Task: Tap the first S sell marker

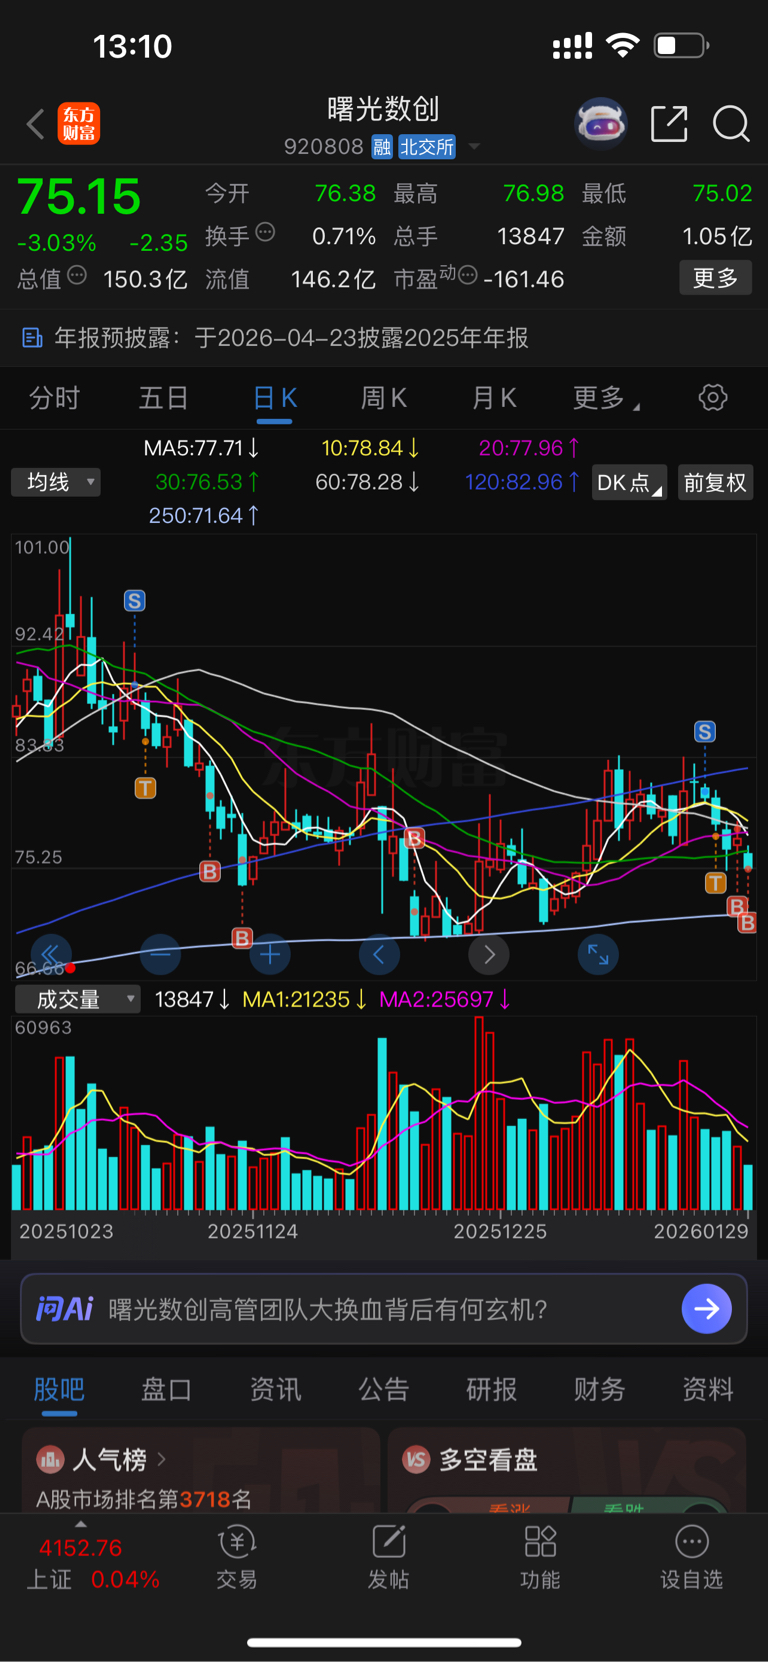Action: click(x=134, y=601)
